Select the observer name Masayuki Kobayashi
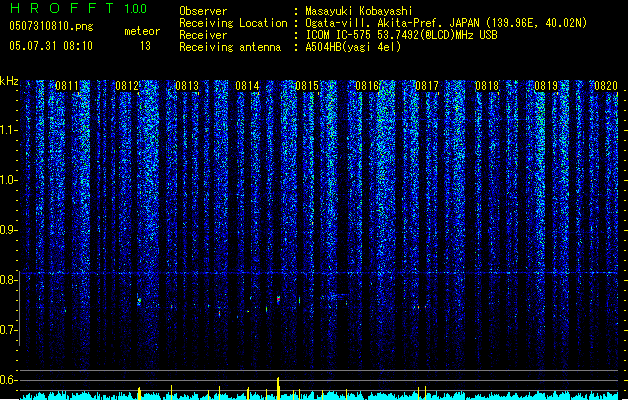Screen dimensions: 629x400 coord(359,11)
